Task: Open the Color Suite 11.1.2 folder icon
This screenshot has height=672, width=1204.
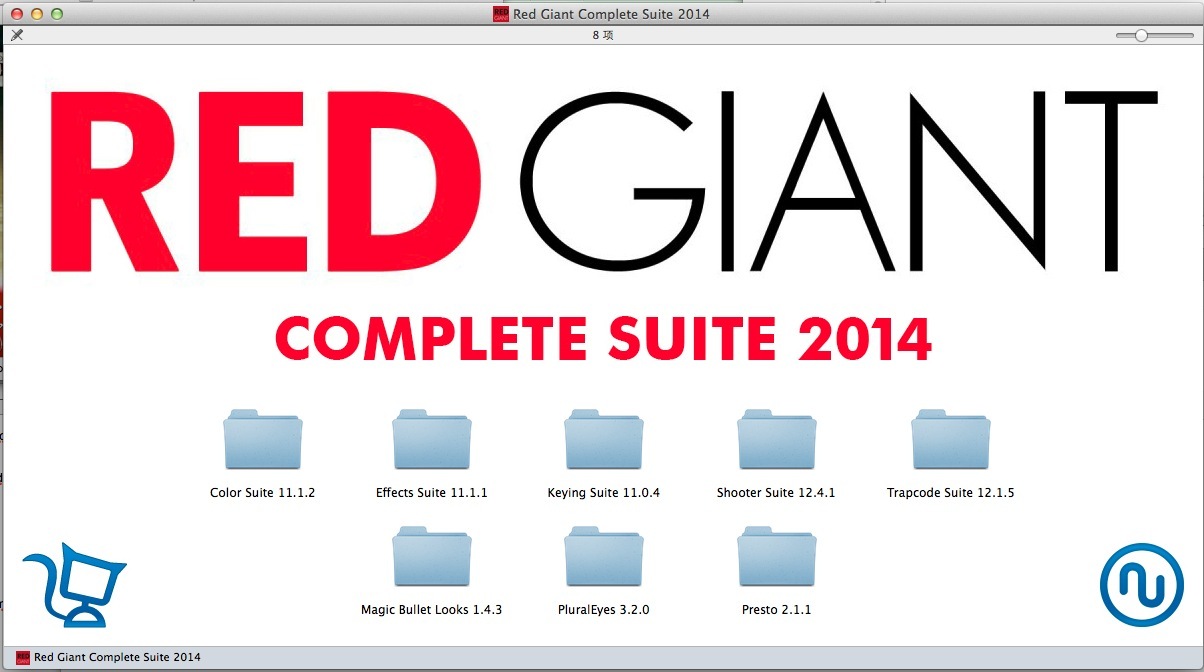Action: [262, 440]
